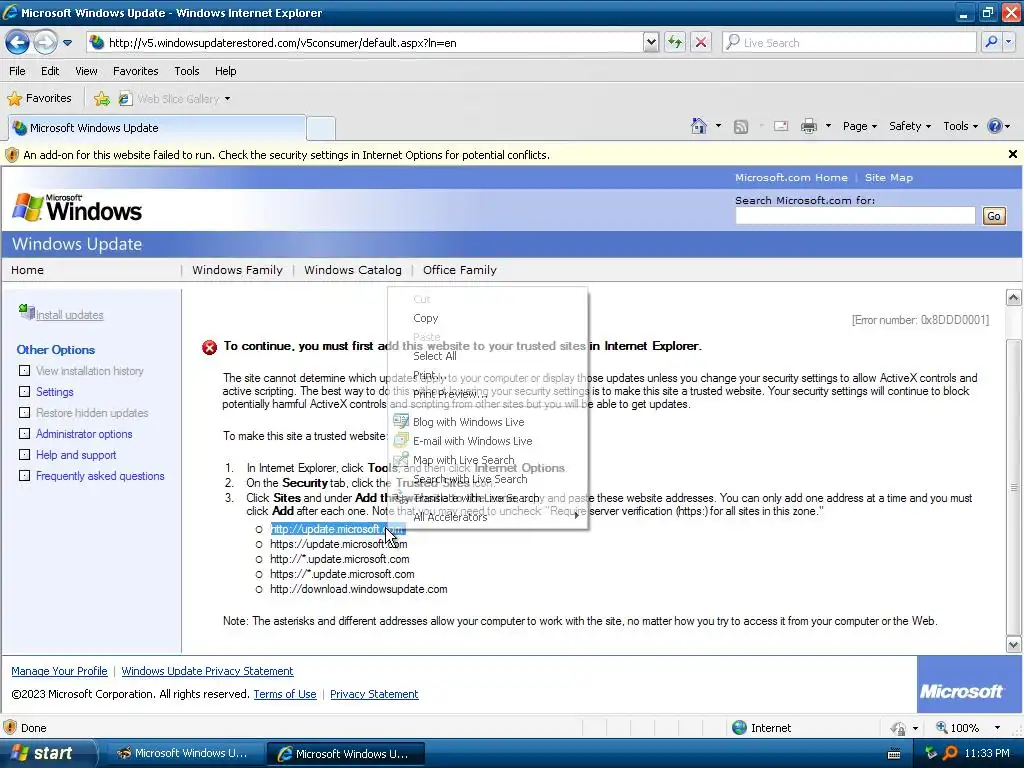Click the RSS feeds icon

coord(741,127)
